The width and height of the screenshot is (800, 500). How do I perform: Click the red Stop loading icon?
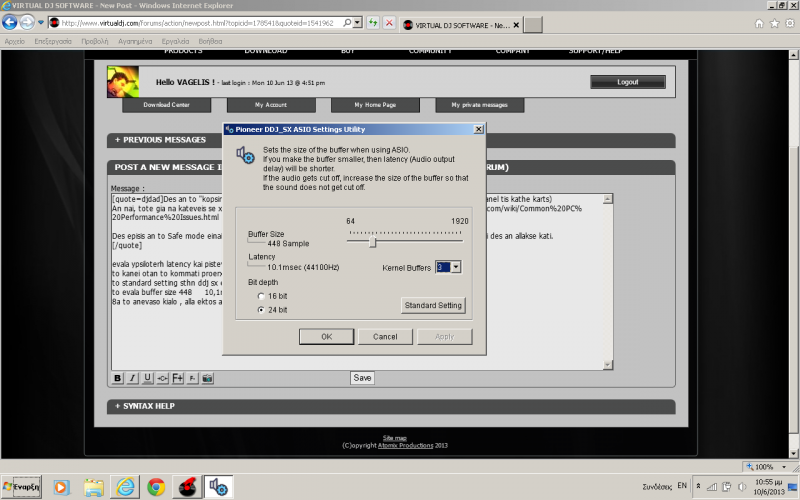coord(389,23)
